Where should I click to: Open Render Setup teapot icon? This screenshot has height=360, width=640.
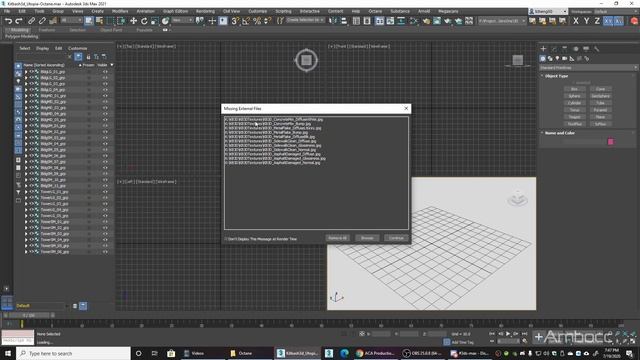(x=426, y=21)
